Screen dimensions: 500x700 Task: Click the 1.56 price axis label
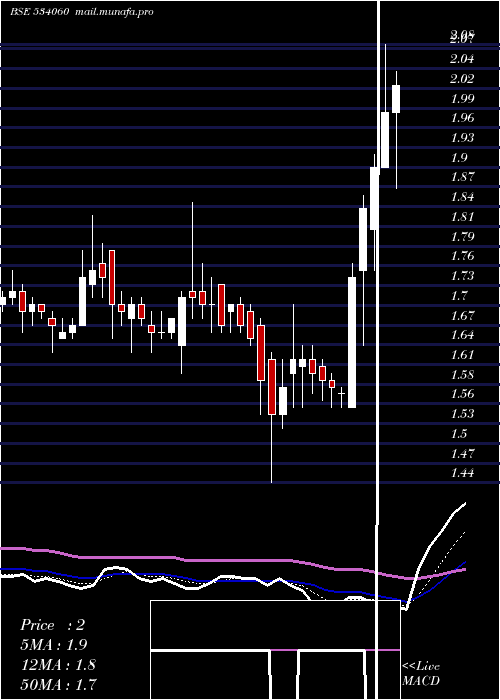[462, 394]
